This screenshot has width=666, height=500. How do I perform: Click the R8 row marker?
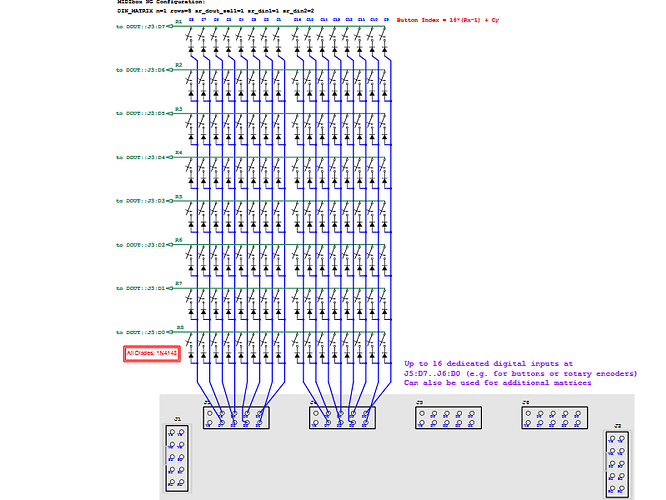pyautogui.click(x=180, y=328)
